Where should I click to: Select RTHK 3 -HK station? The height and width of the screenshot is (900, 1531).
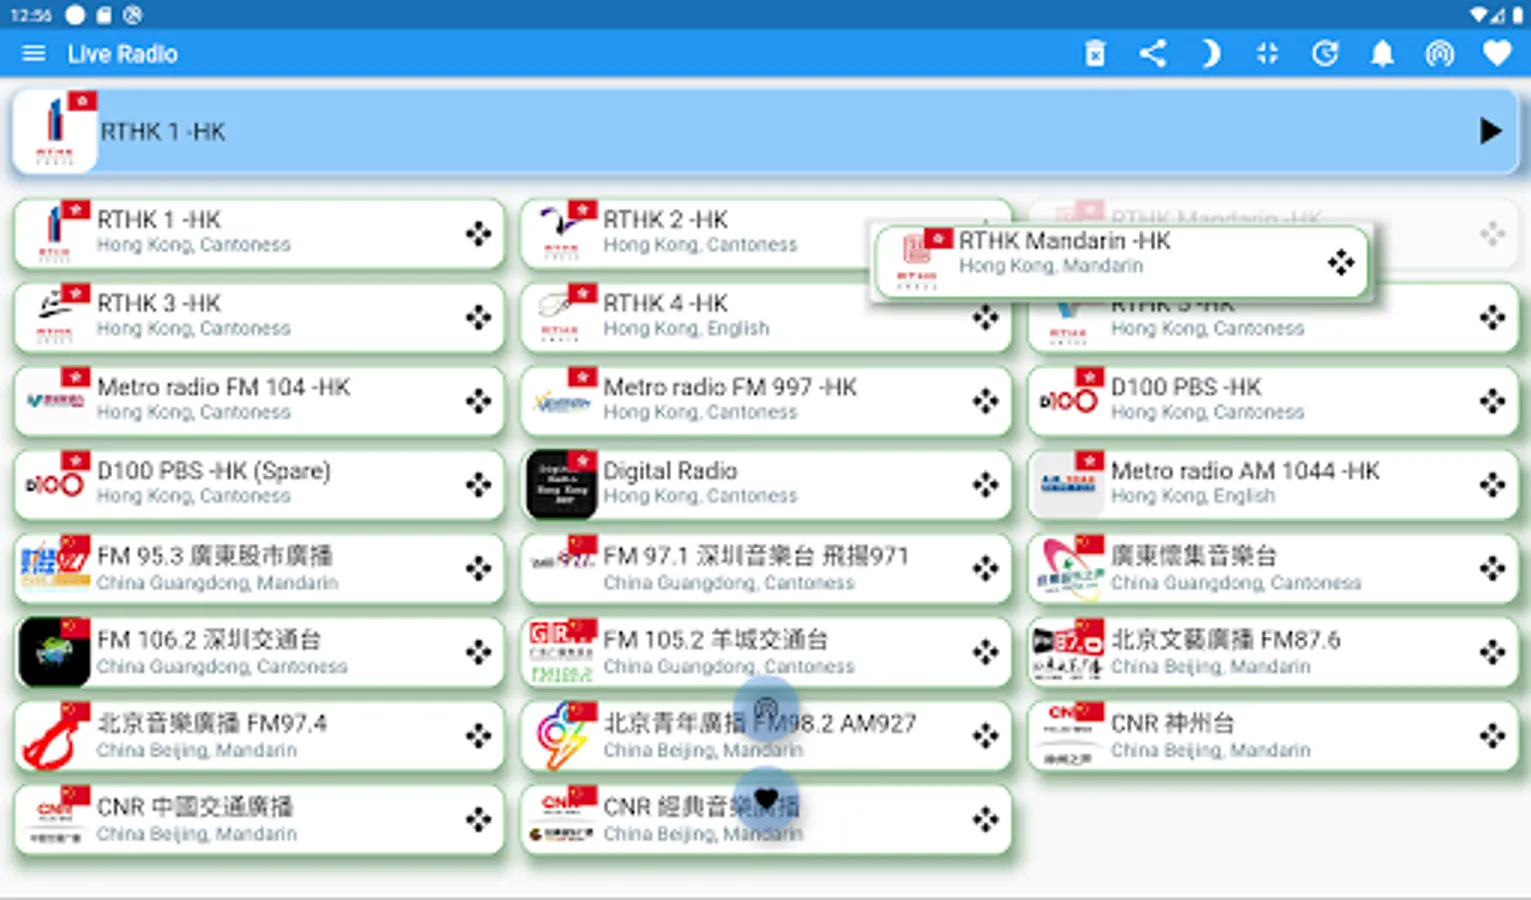tap(259, 318)
